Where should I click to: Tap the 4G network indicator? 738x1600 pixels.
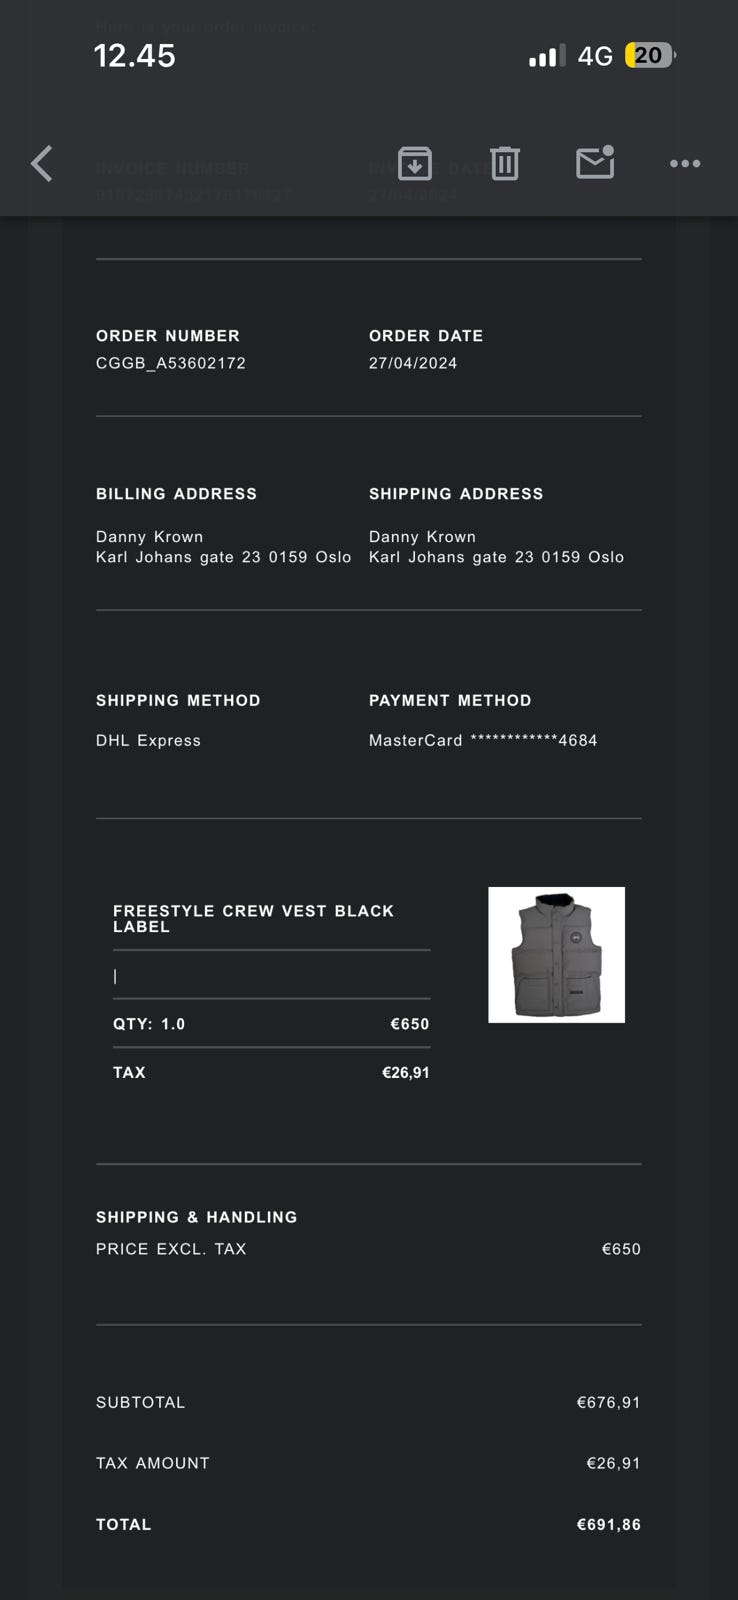coord(595,56)
